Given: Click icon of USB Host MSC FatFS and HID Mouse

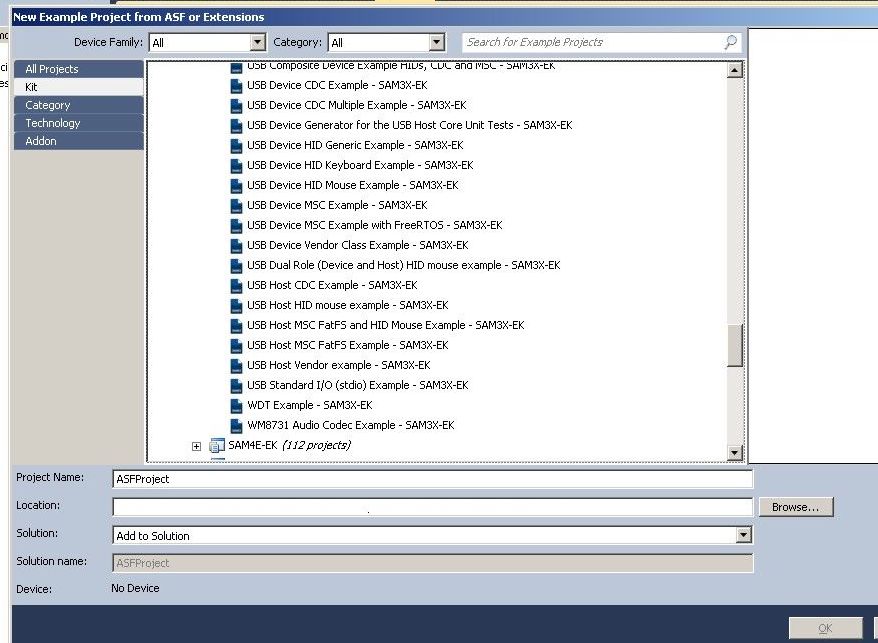Looking at the screenshot, I should pos(236,326).
